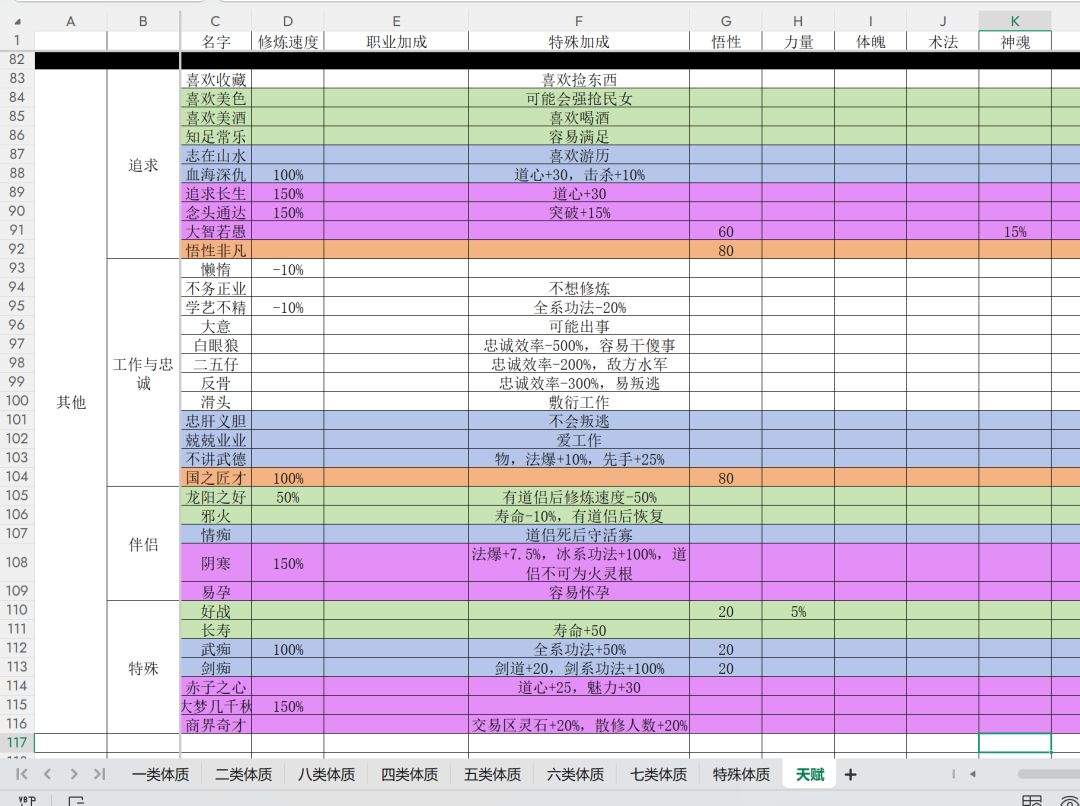Click the 神魂 header cell
The height and width of the screenshot is (806, 1080).
tap(1015, 41)
